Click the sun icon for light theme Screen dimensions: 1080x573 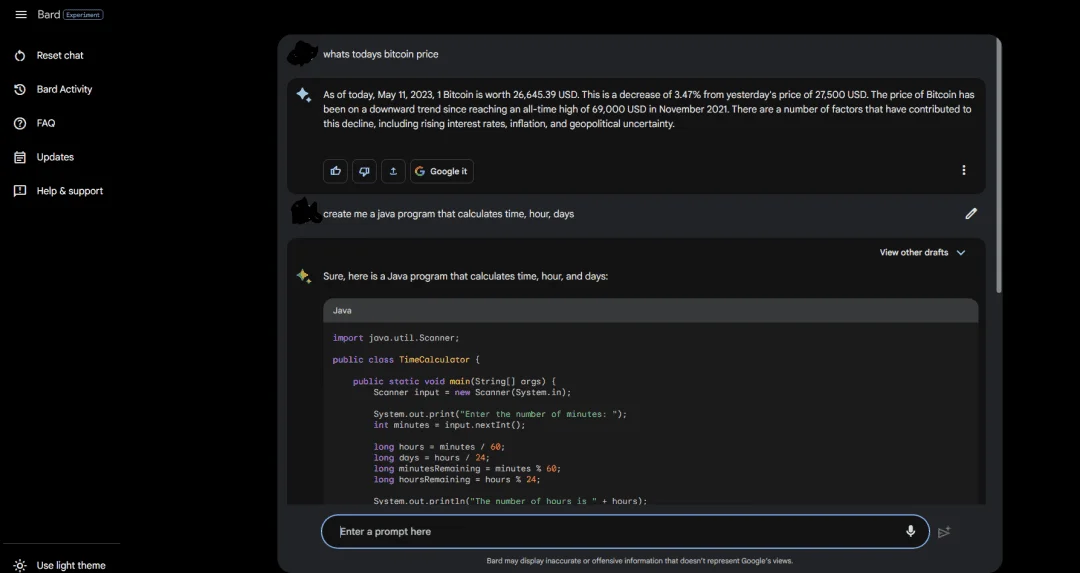point(20,565)
